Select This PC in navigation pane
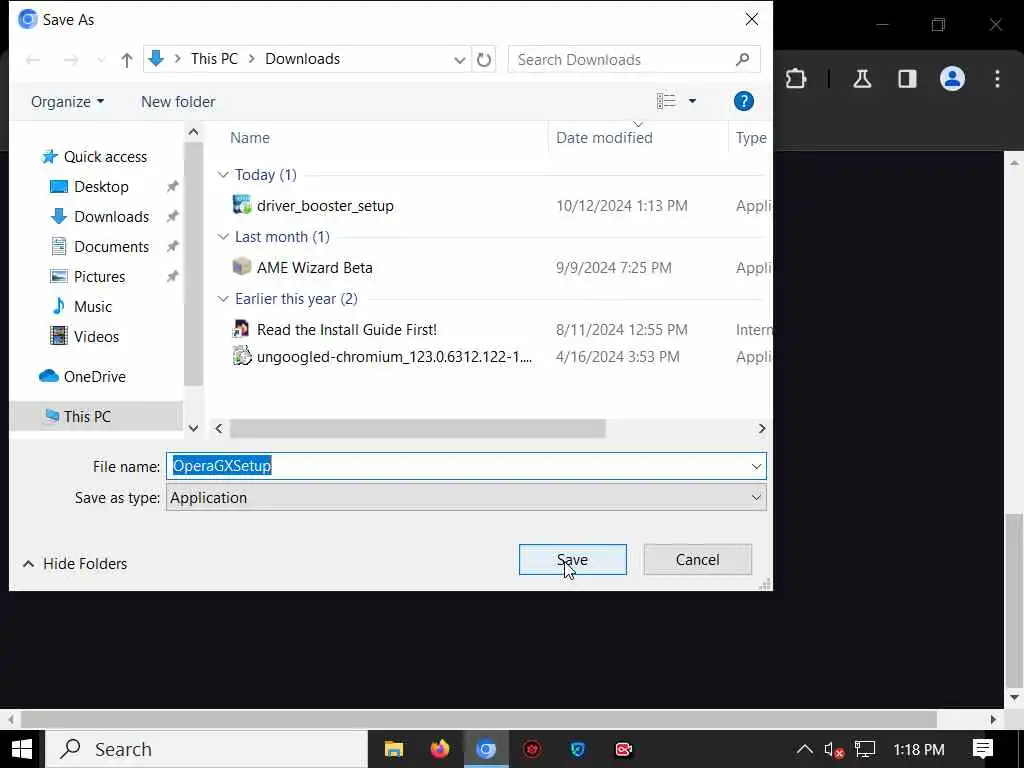The height and width of the screenshot is (768, 1024). point(96,417)
